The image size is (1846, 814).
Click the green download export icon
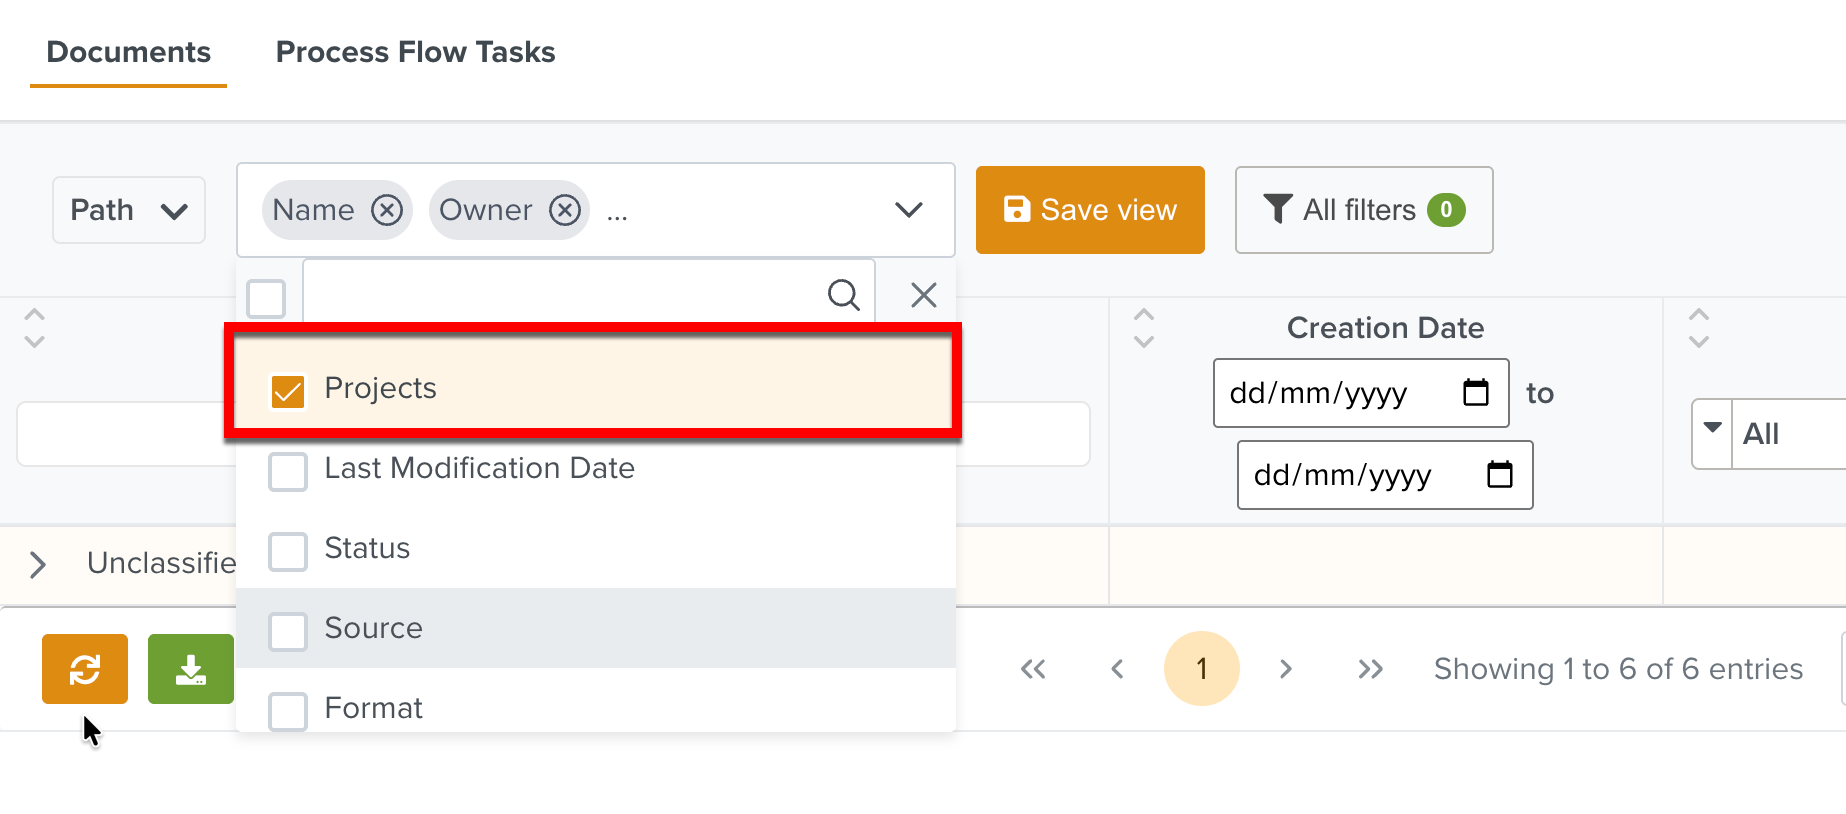[x=191, y=669]
